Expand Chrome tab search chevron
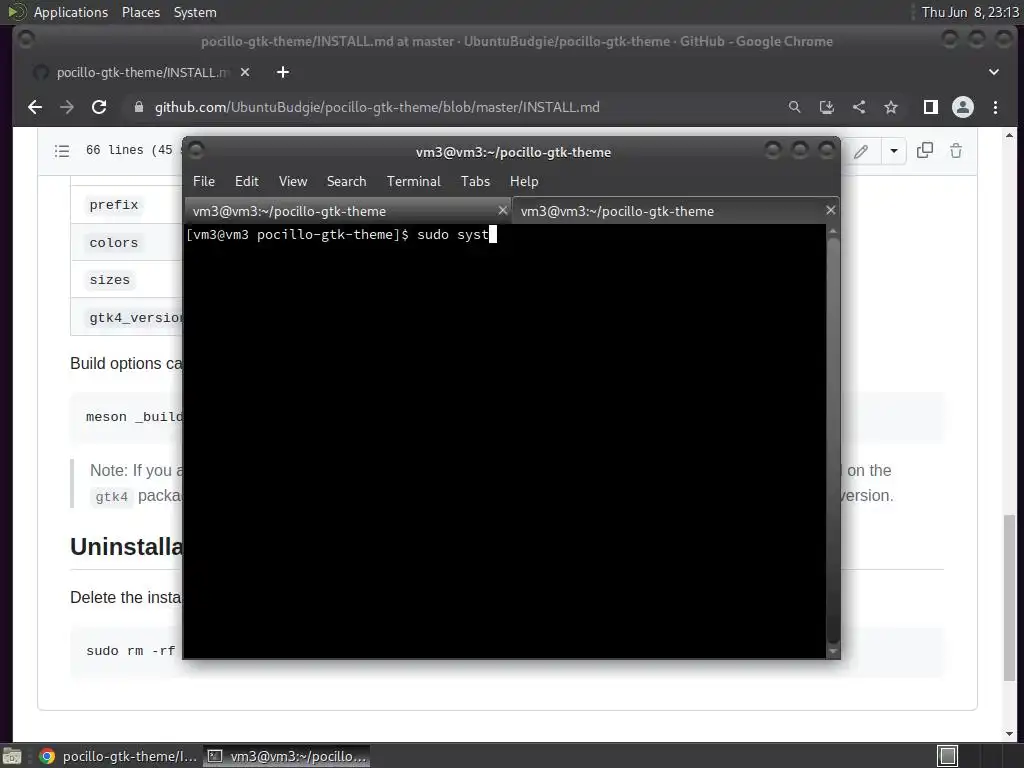Viewport: 1024px width, 768px height. click(x=994, y=72)
